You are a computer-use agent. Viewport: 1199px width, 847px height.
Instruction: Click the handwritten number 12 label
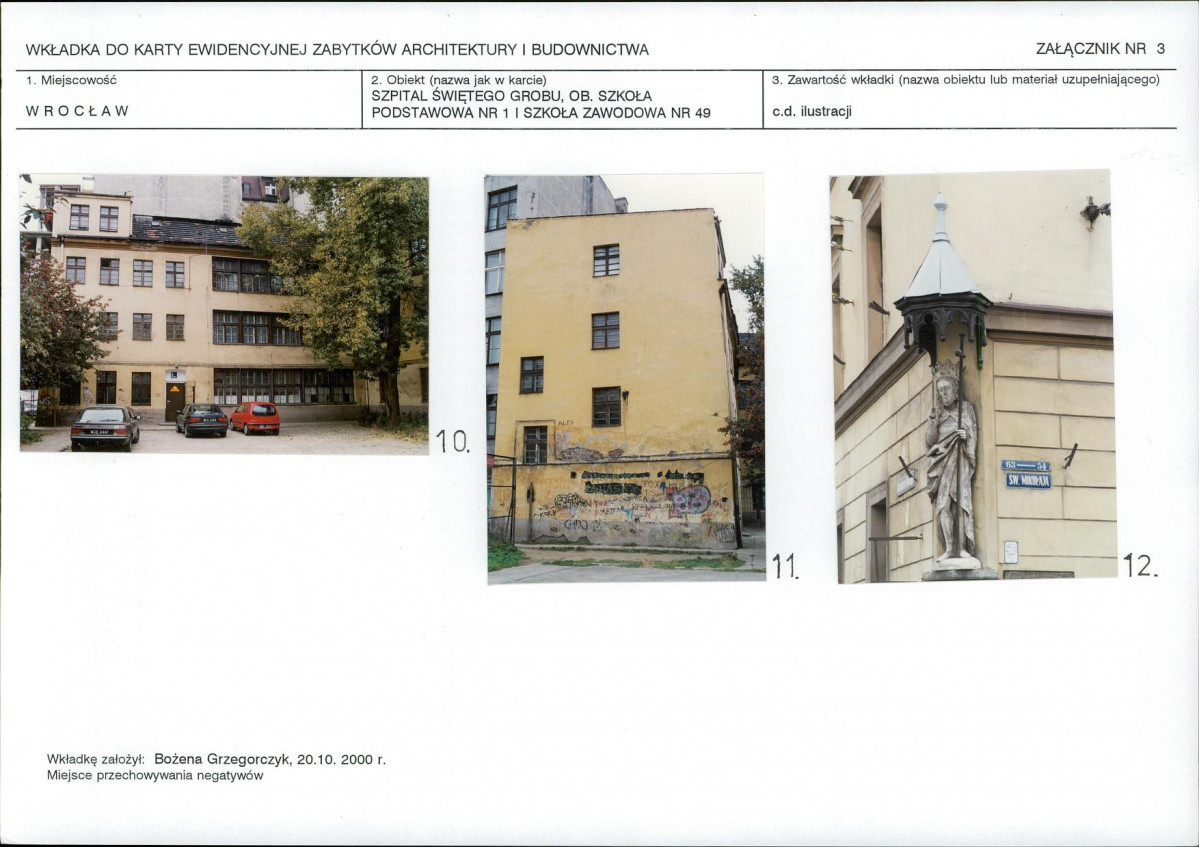pos(1140,565)
